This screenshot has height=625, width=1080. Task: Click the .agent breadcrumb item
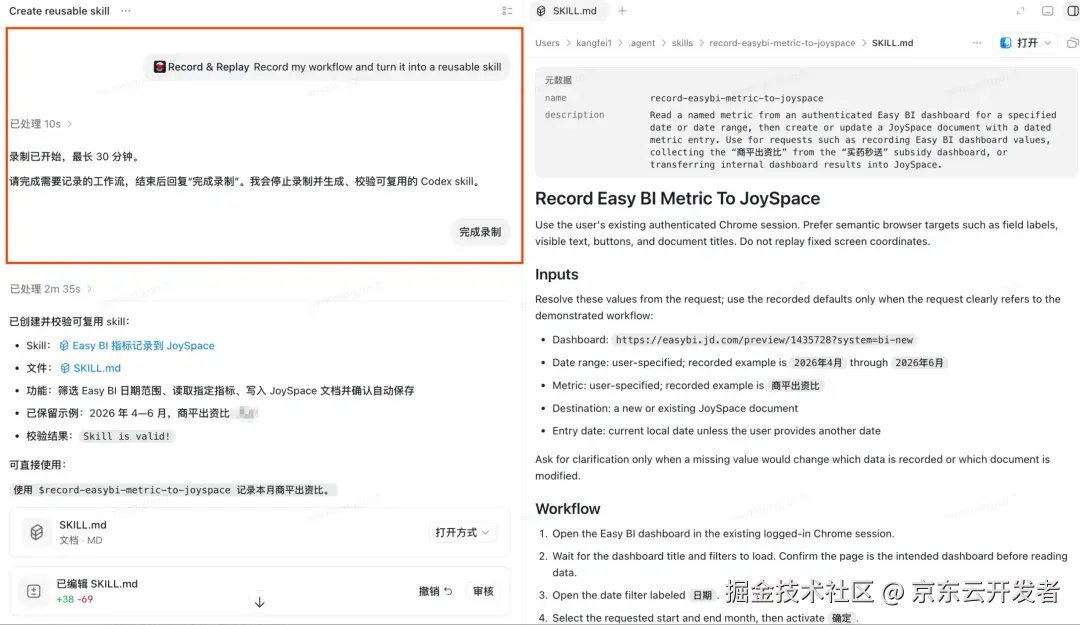tap(641, 43)
